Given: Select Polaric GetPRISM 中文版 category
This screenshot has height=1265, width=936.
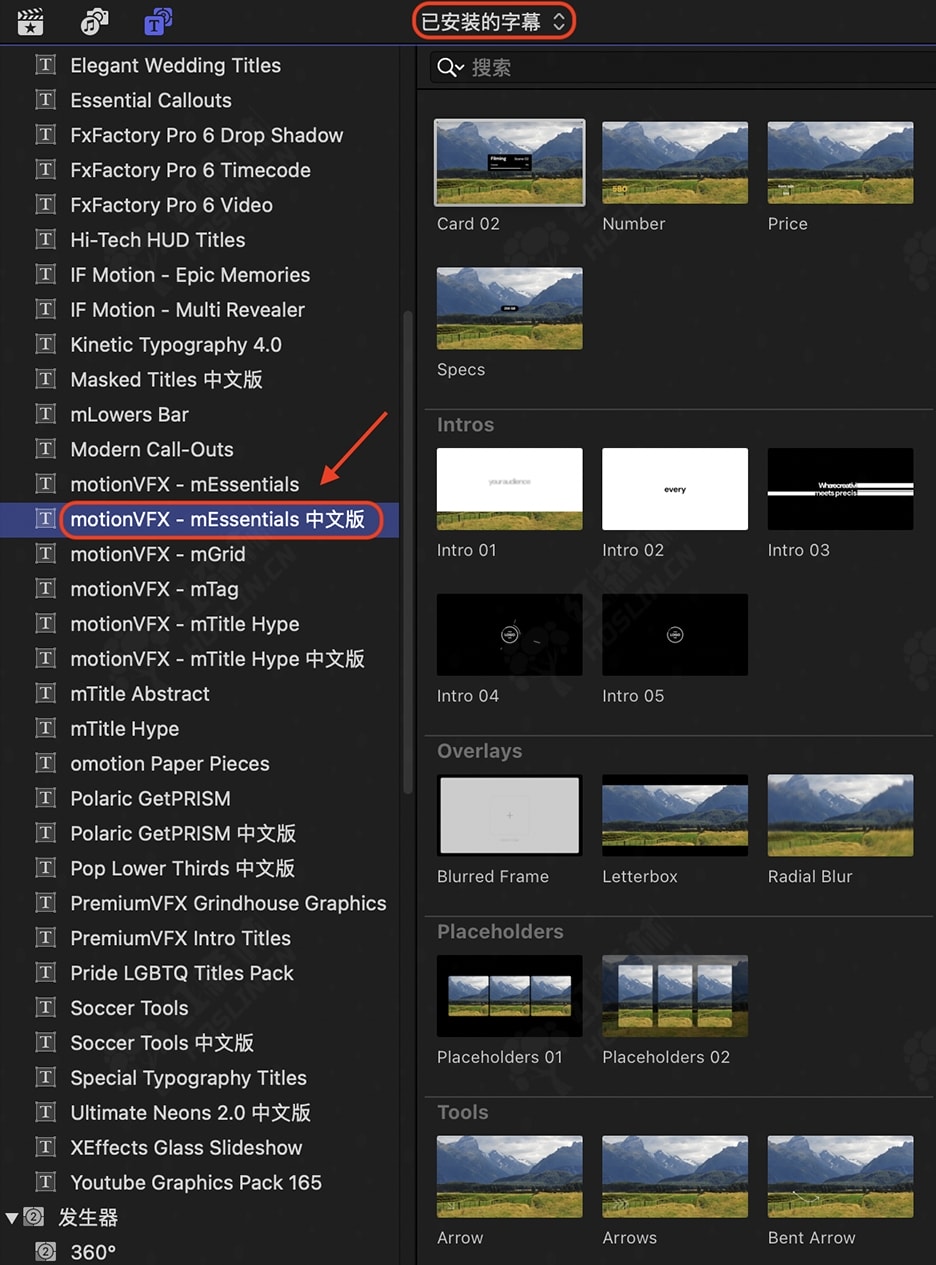Looking at the screenshot, I should click(183, 833).
